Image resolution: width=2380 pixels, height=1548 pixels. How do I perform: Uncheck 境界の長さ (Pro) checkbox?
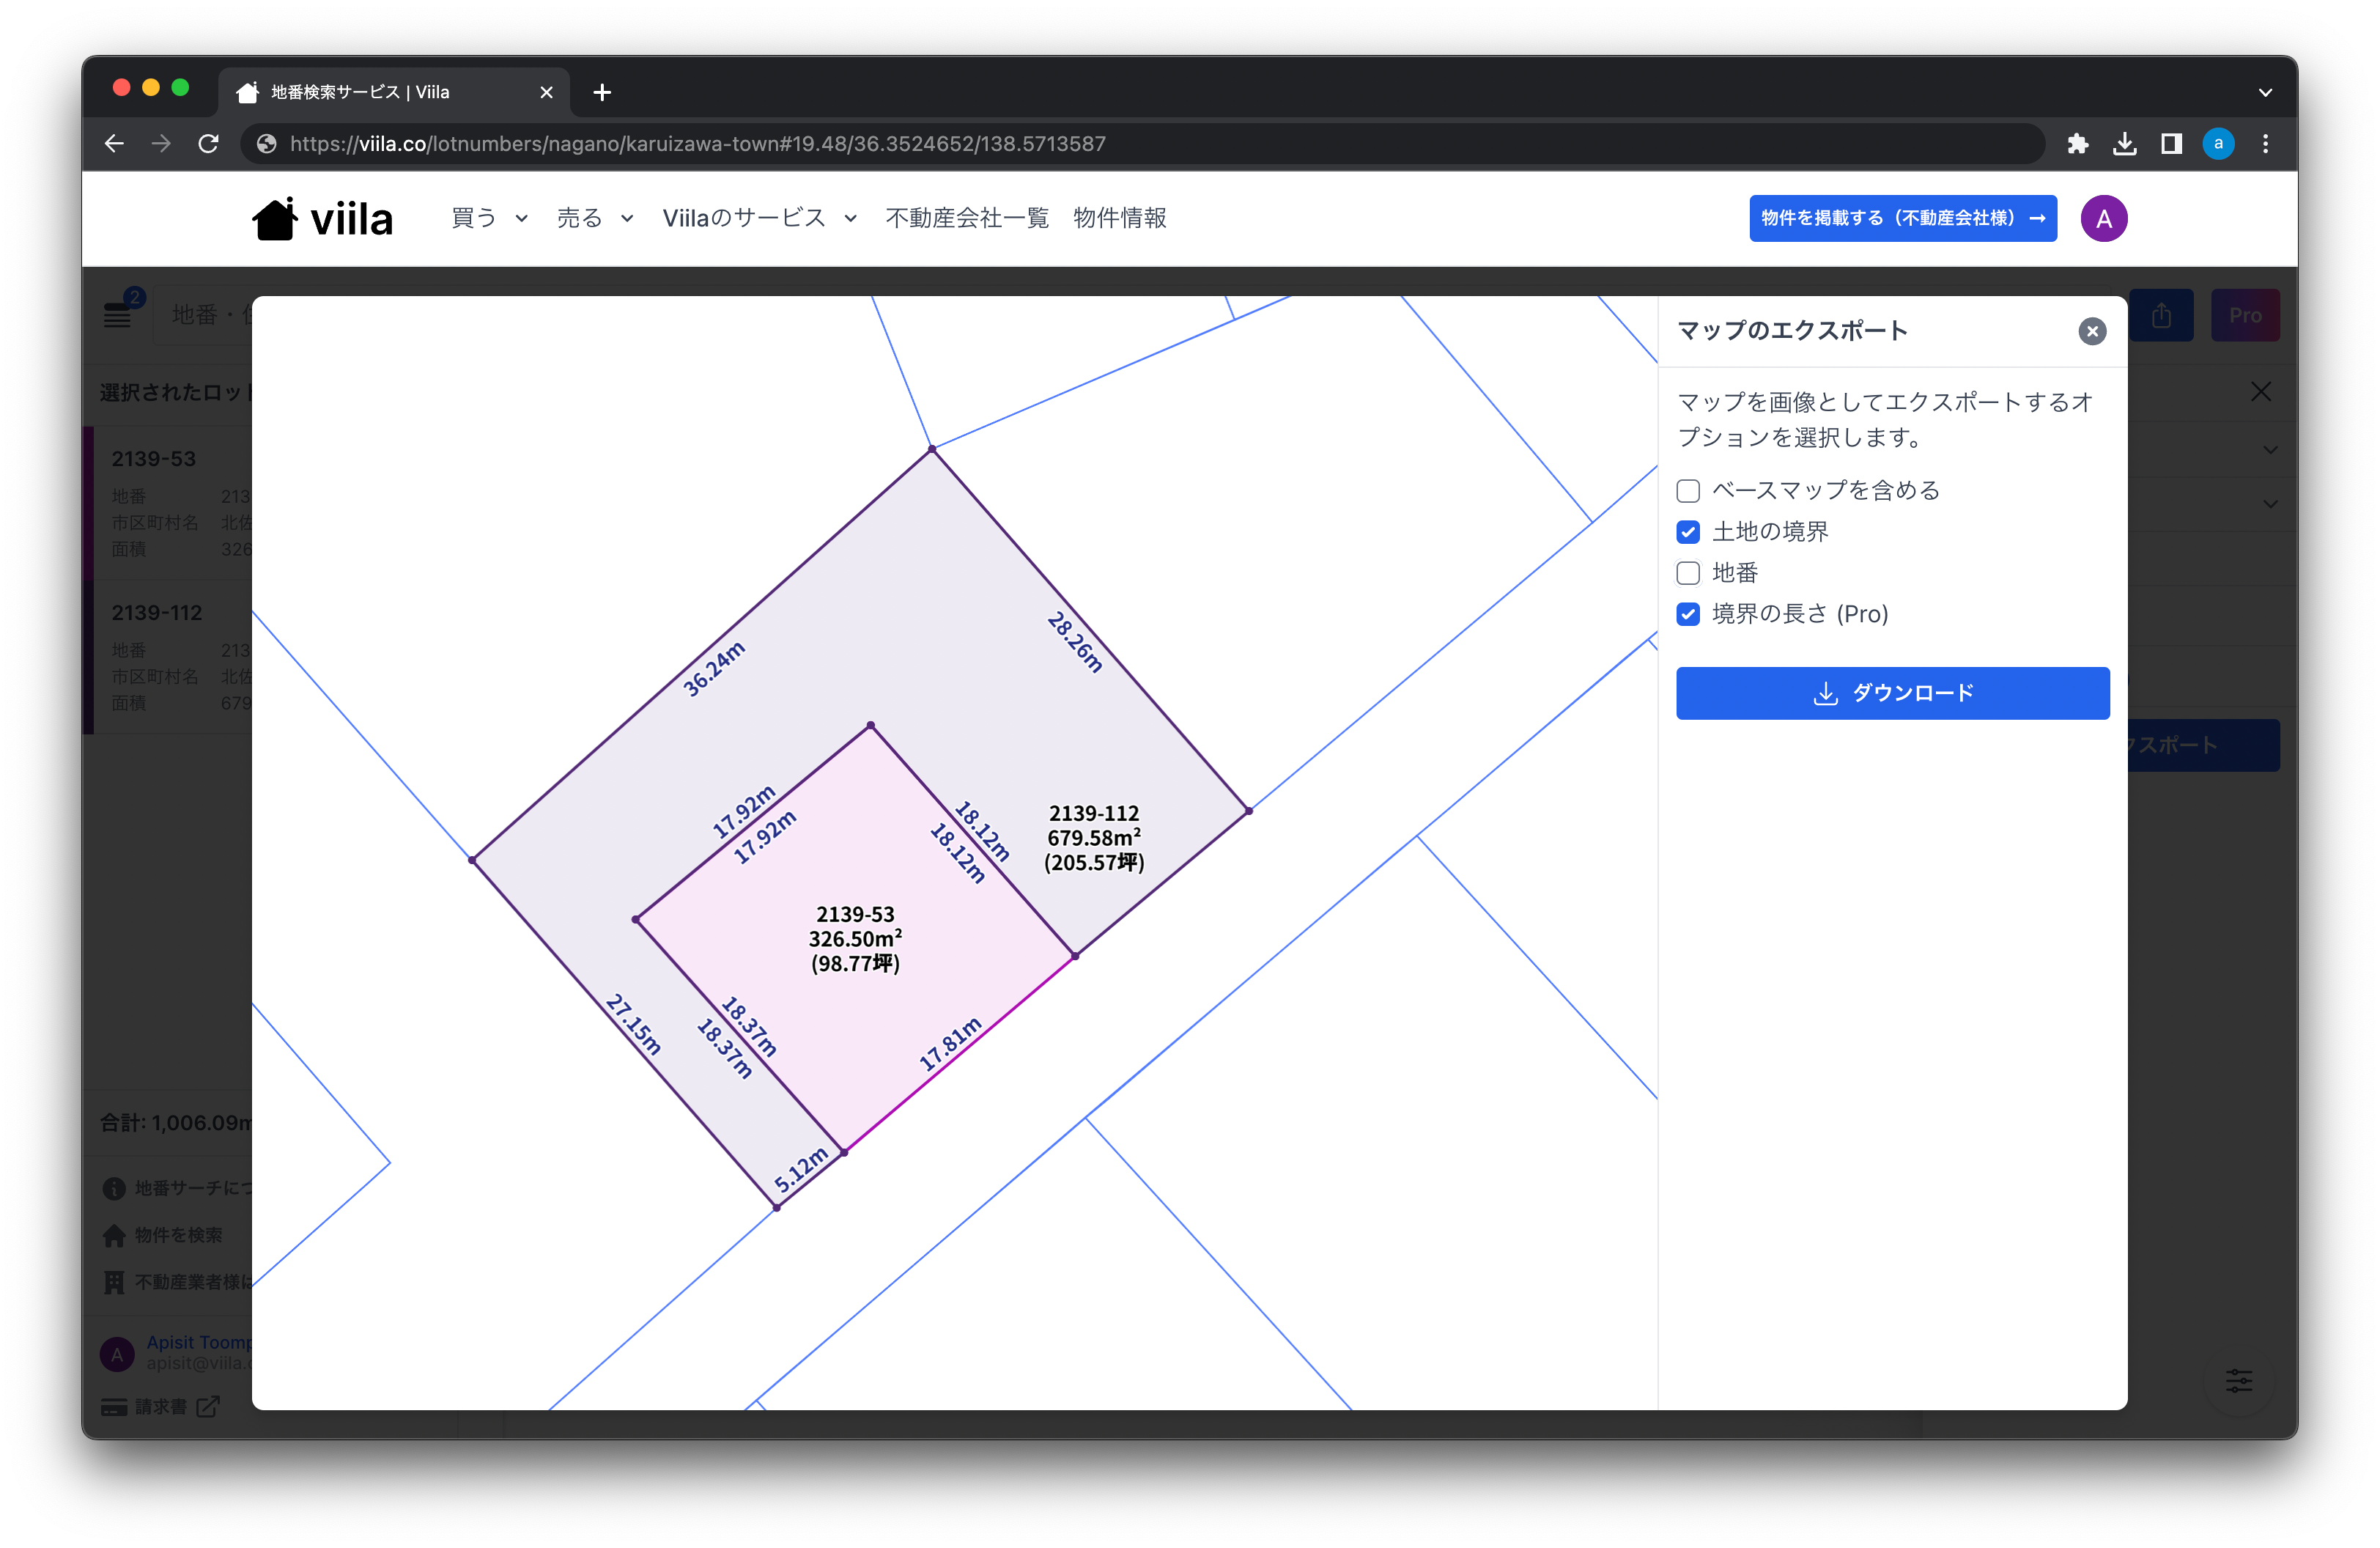coord(1688,614)
